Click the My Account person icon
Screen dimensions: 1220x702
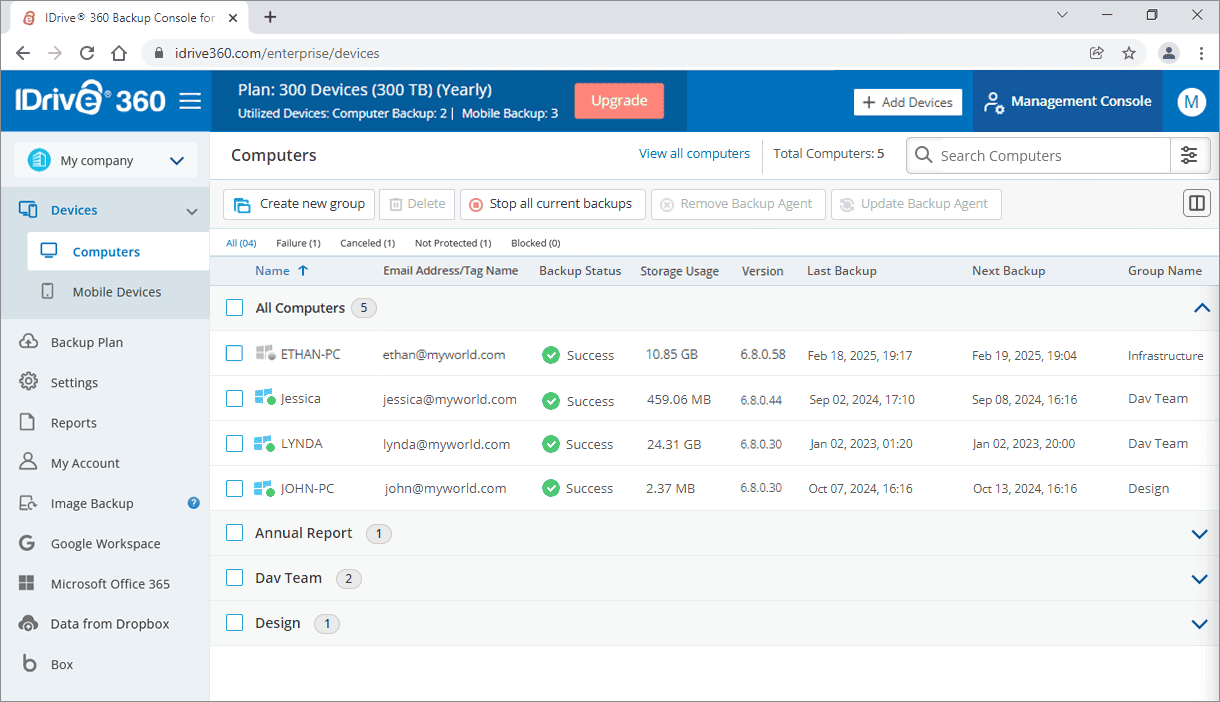(x=29, y=463)
